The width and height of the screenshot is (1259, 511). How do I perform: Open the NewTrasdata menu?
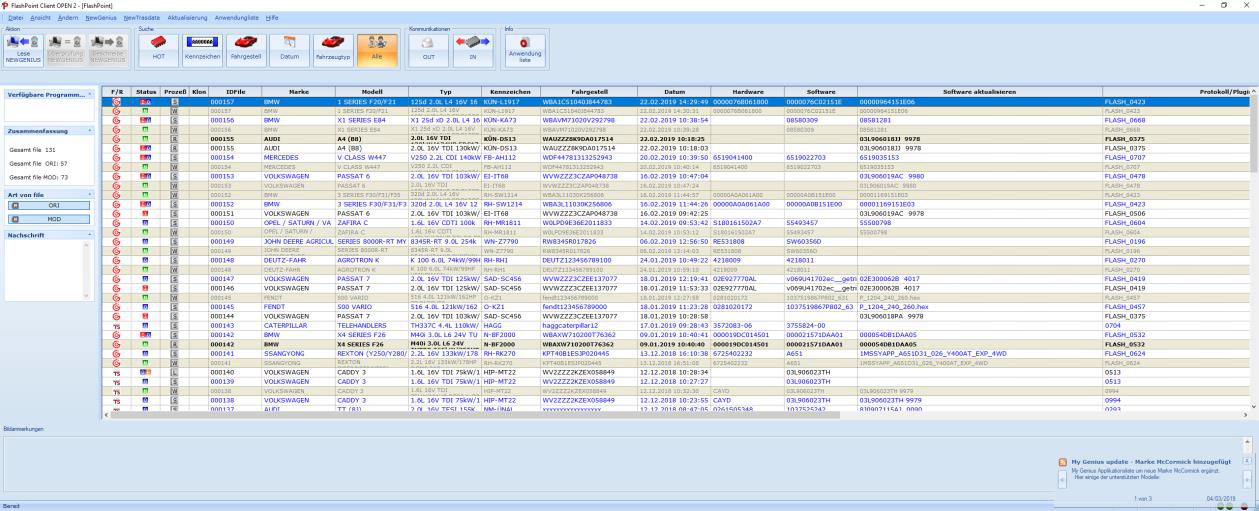(x=142, y=18)
